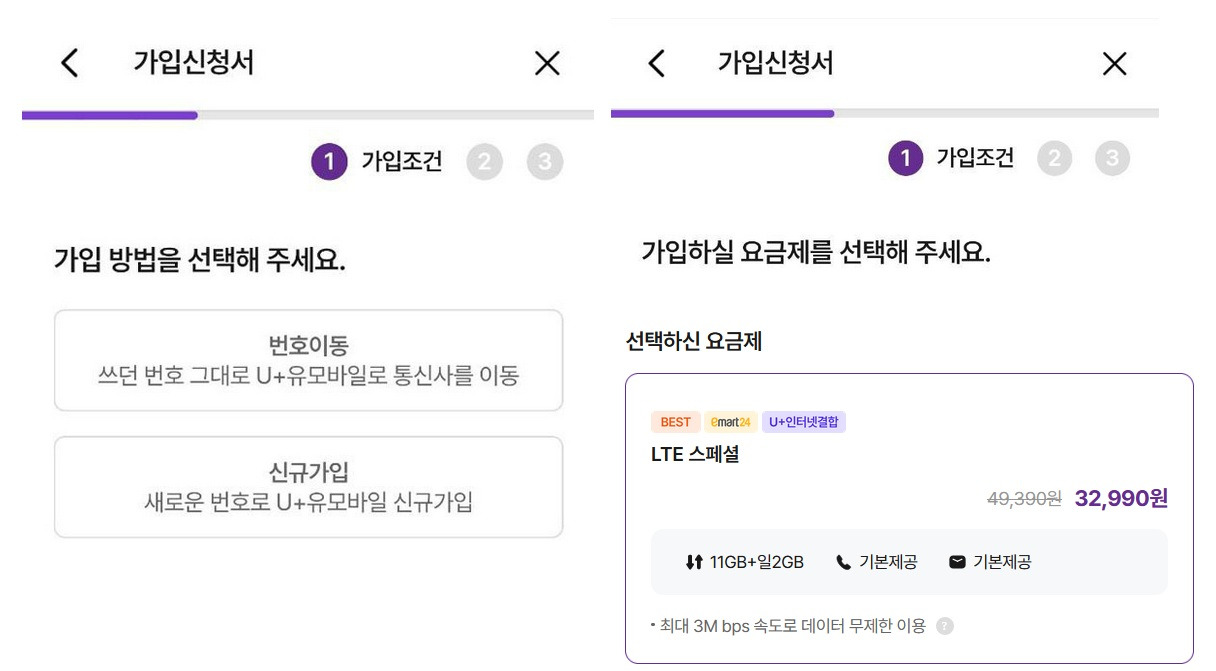Viewport: 1216px width, 671px height.
Task: Close the left 가입신청서 panel
Action: tap(547, 64)
